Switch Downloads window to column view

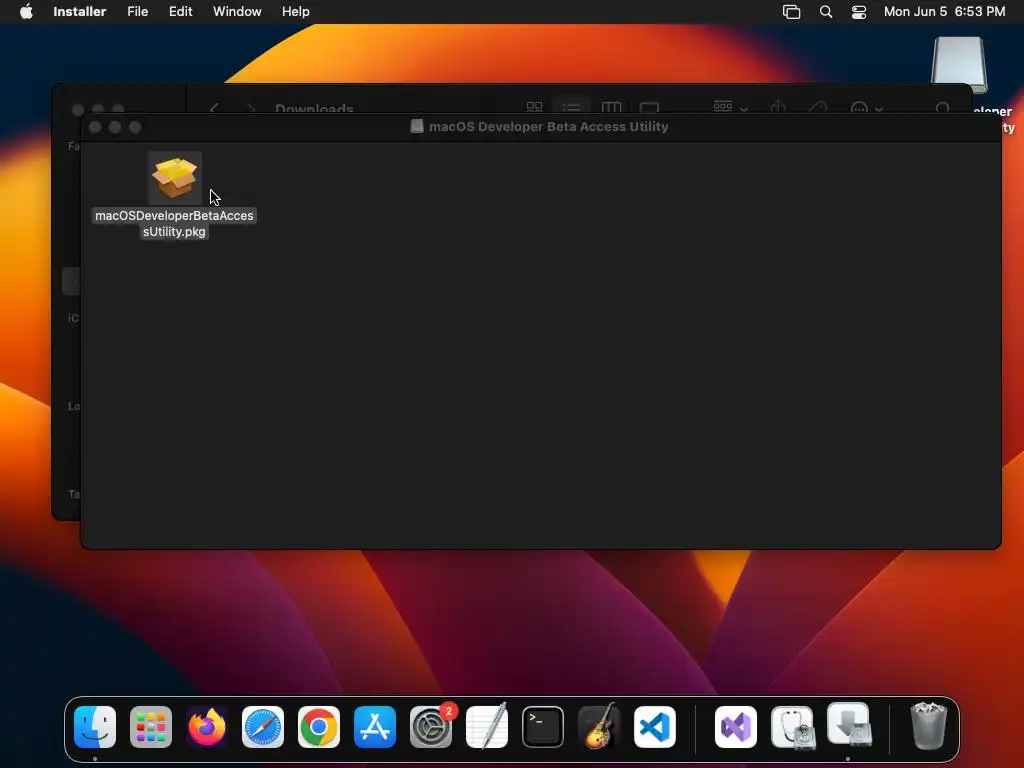coord(611,106)
